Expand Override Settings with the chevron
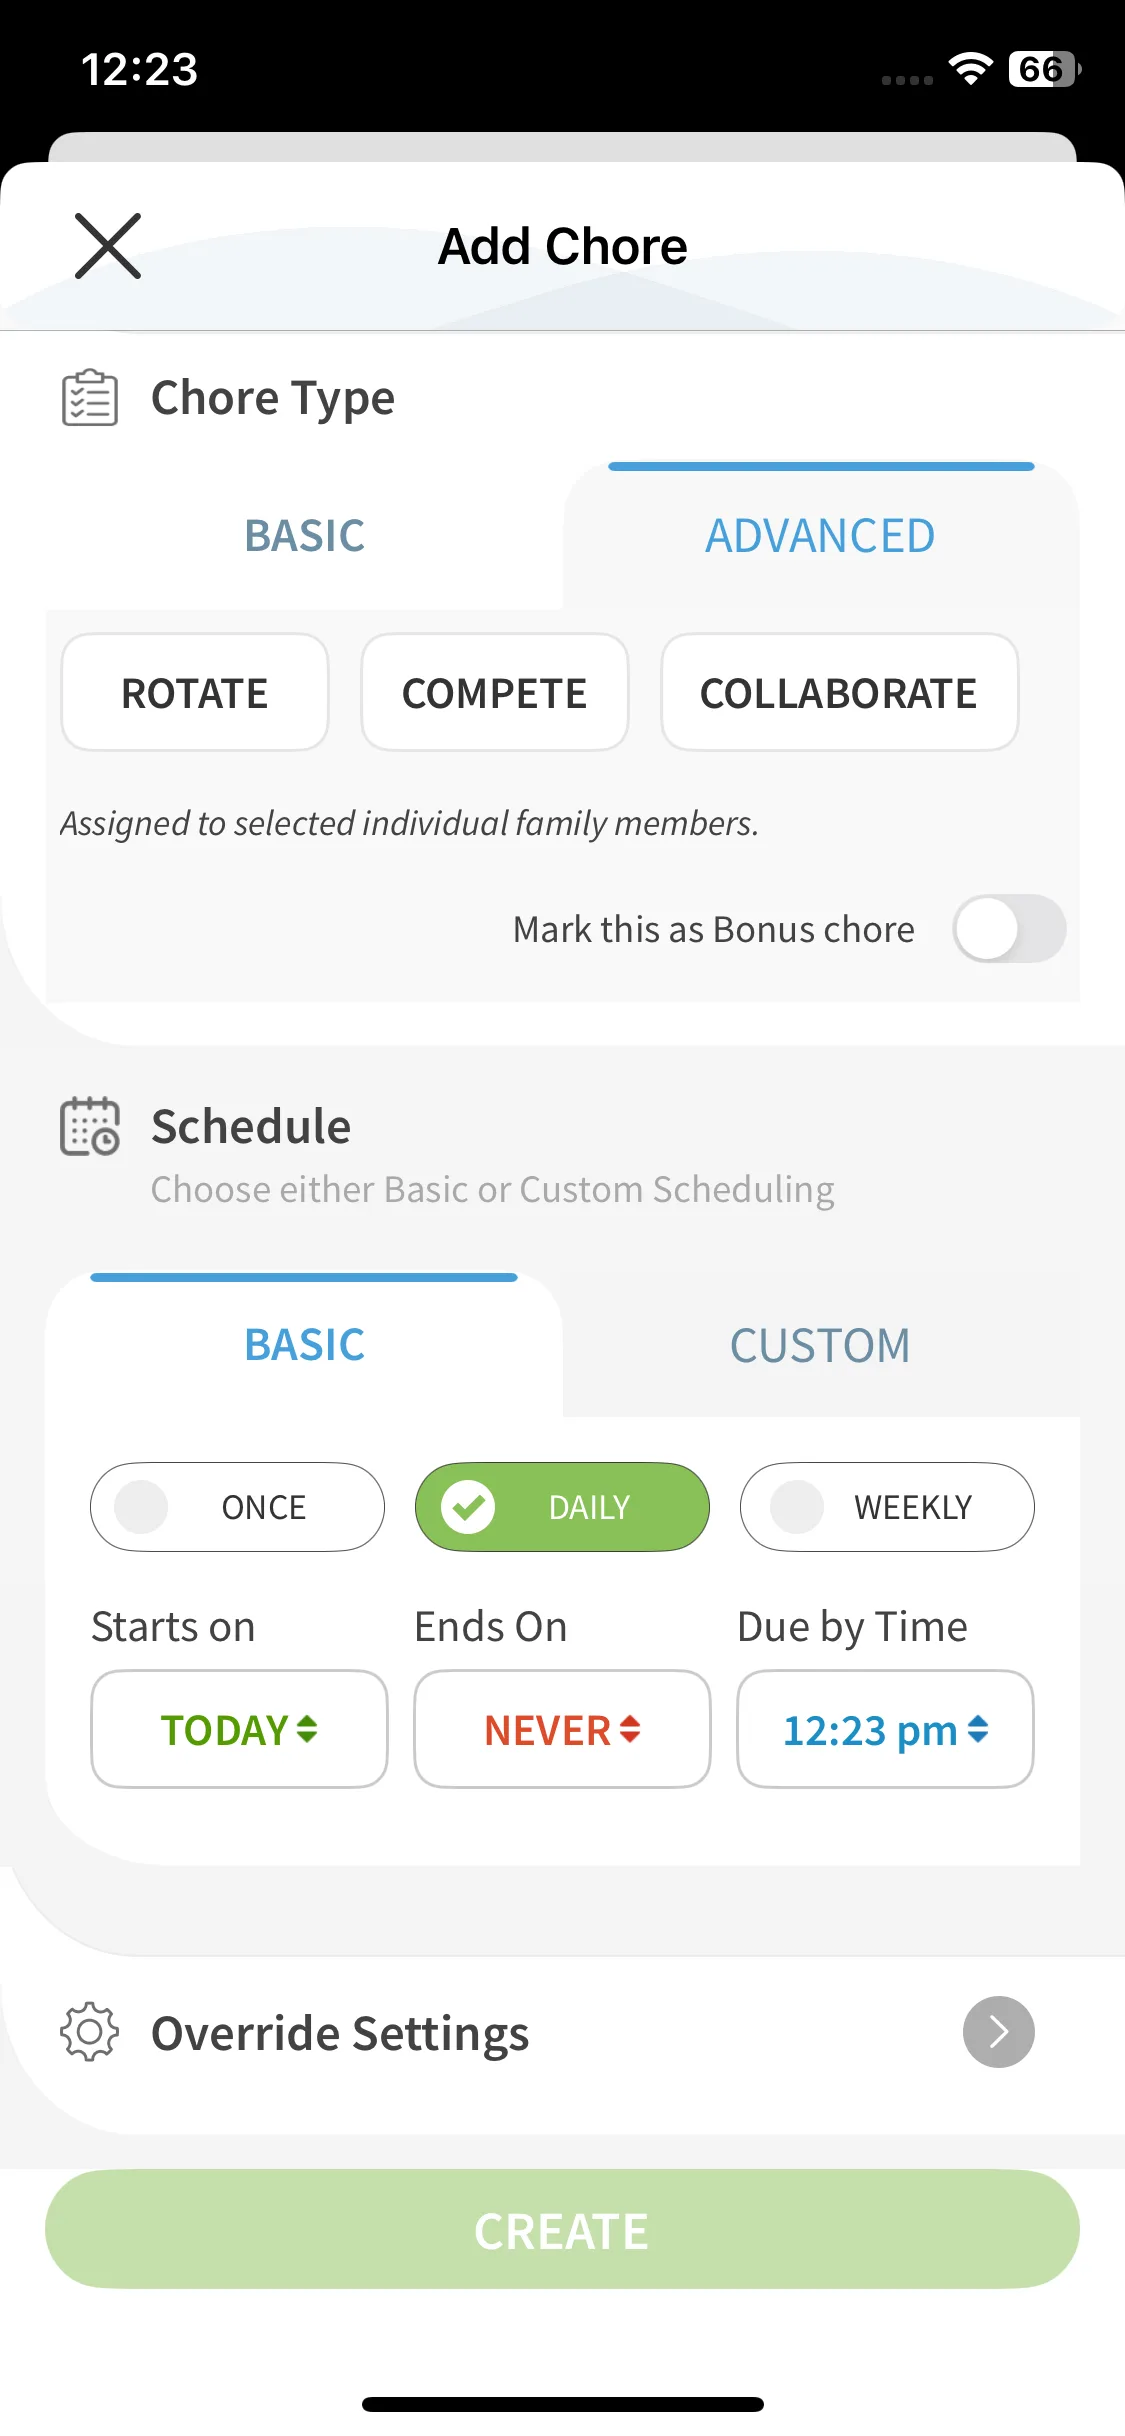The height and width of the screenshot is (2436, 1125). (x=998, y=2032)
